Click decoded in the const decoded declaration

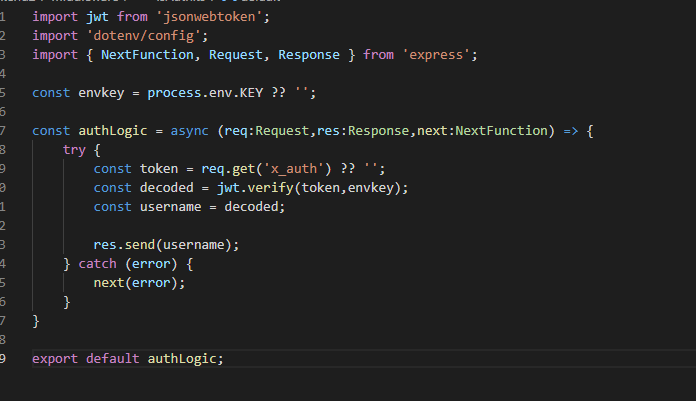tap(166, 188)
